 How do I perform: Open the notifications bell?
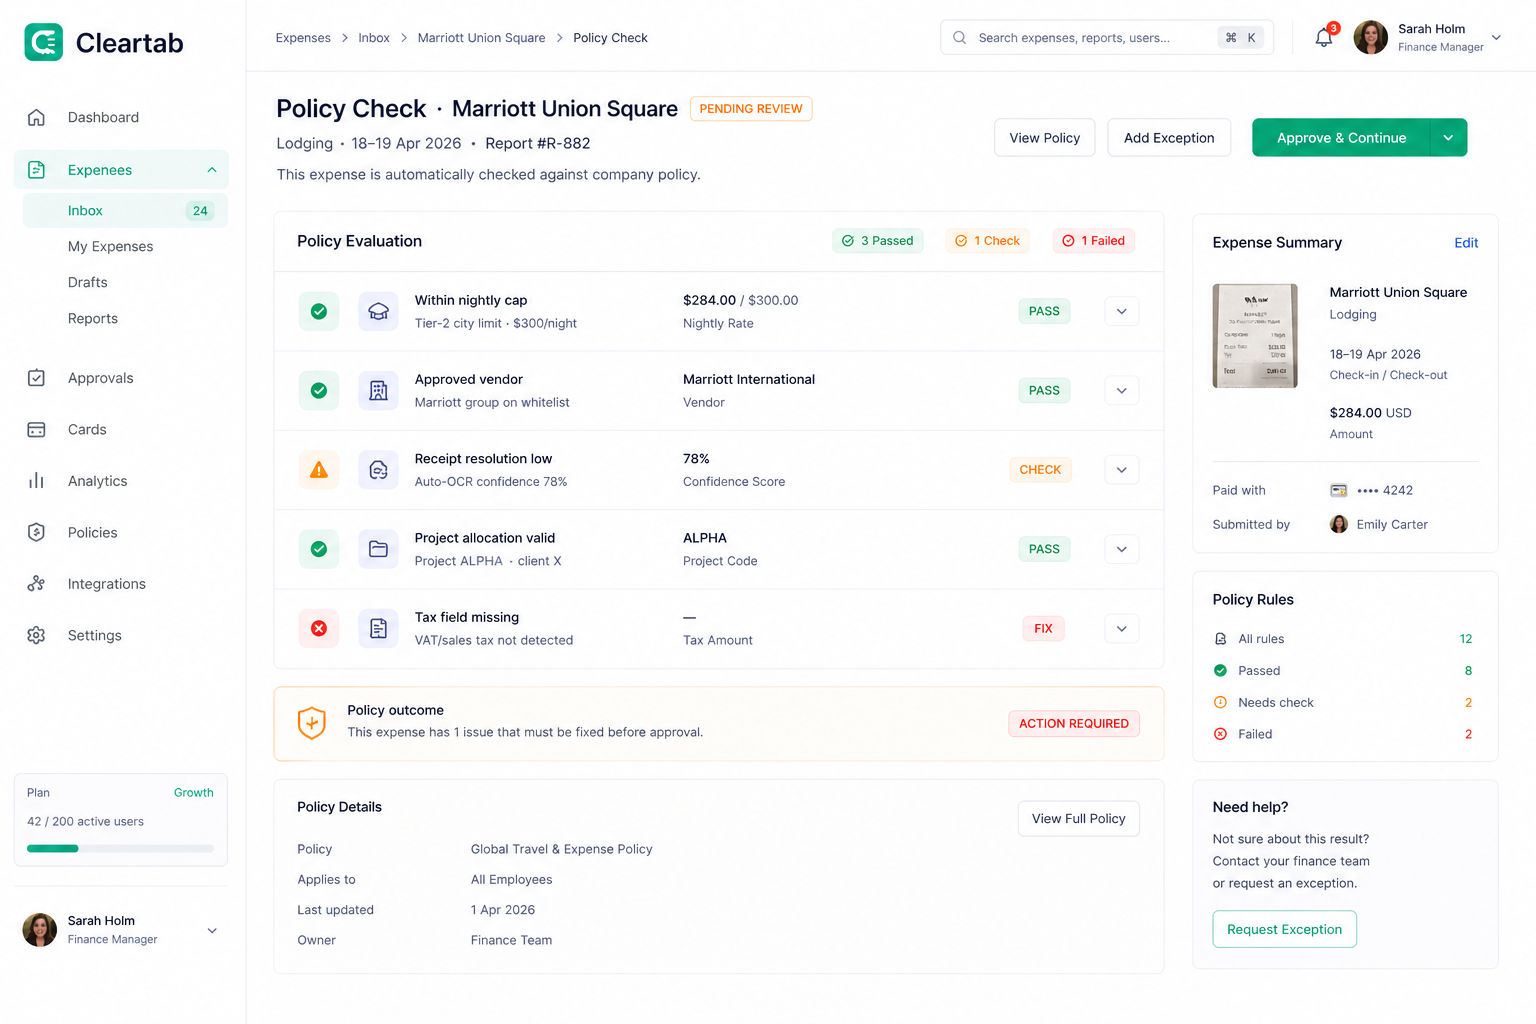pyautogui.click(x=1324, y=38)
